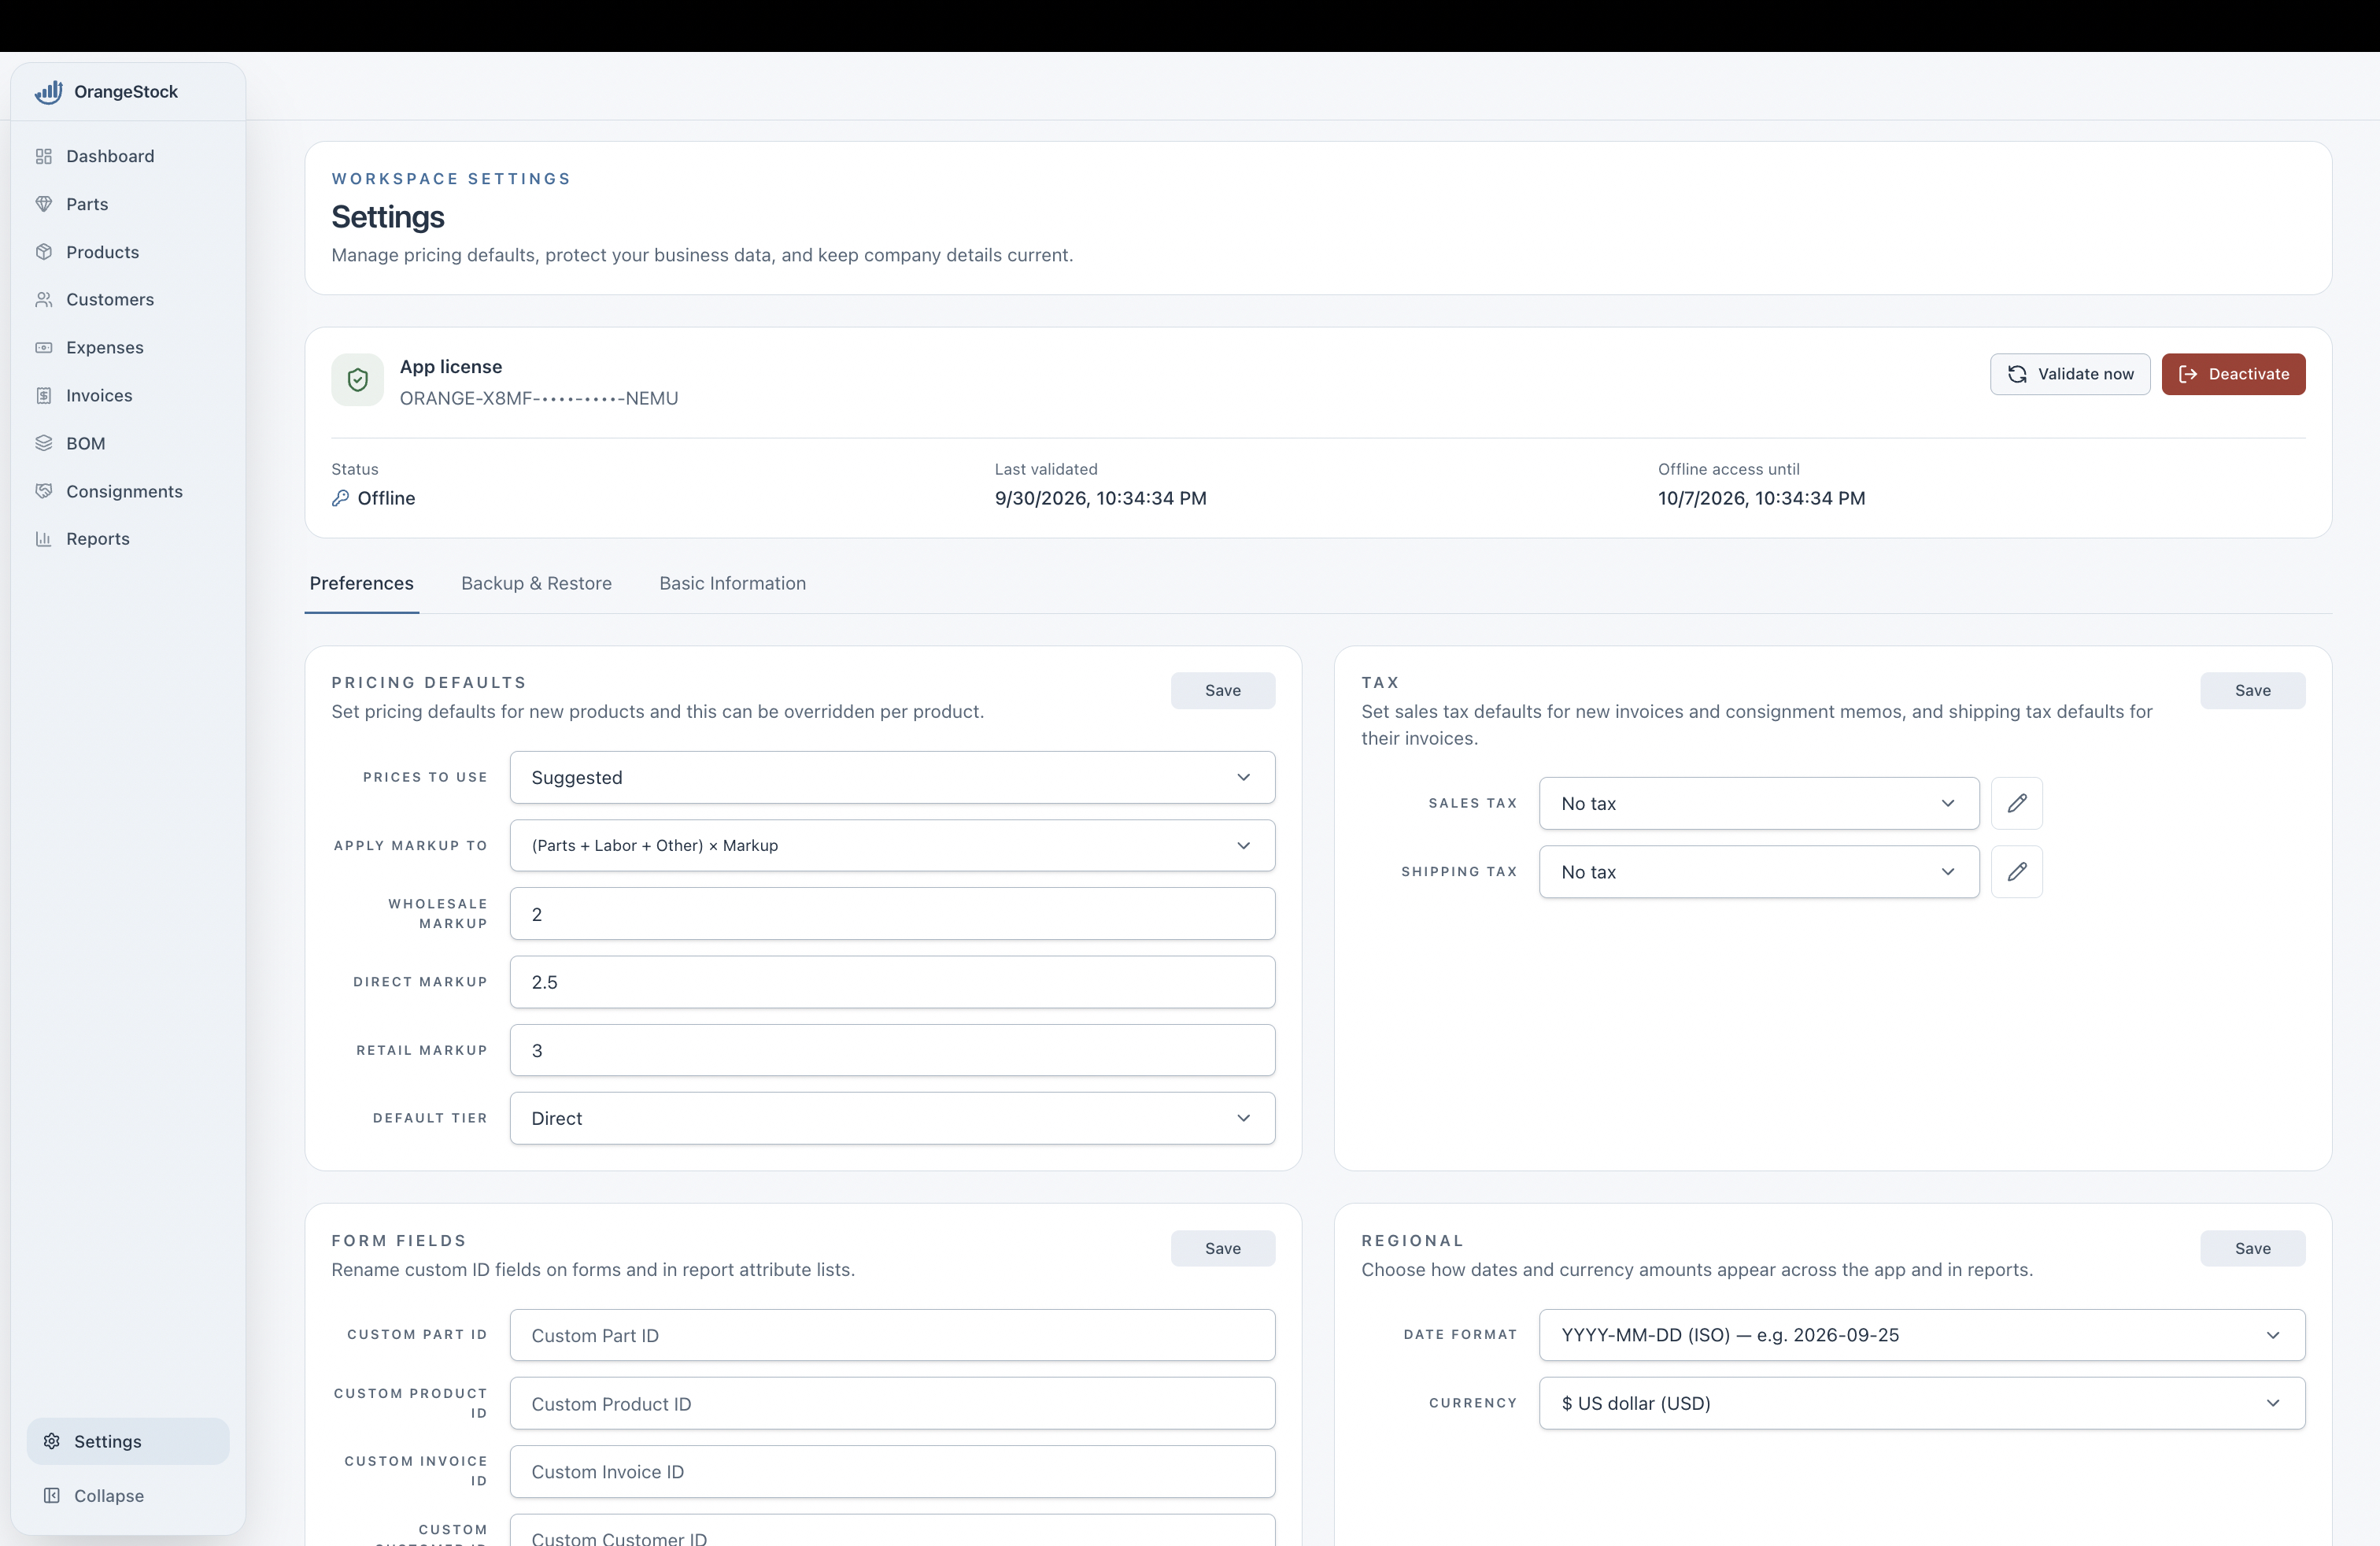The width and height of the screenshot is (2380, 1546).
Task: Click the Custom Invoice ID field
Action: 892,1472
